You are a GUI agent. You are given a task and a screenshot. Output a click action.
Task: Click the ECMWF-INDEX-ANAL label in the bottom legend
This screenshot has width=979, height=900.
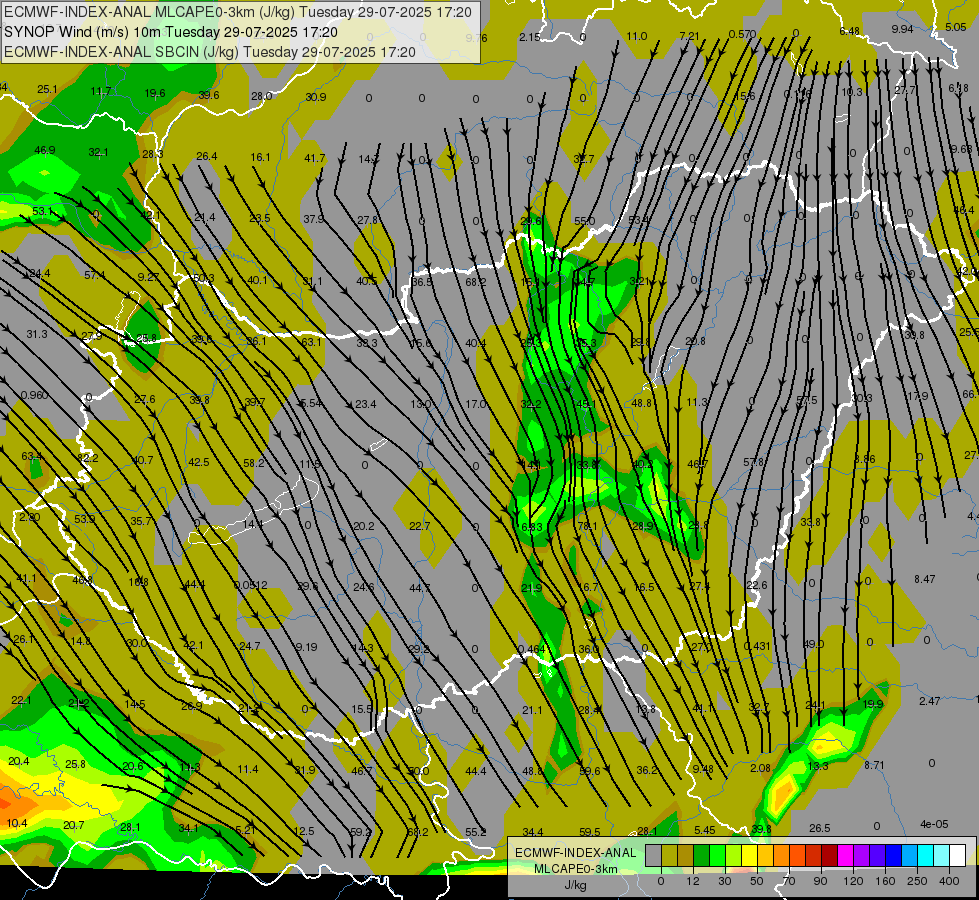point(576,853)
